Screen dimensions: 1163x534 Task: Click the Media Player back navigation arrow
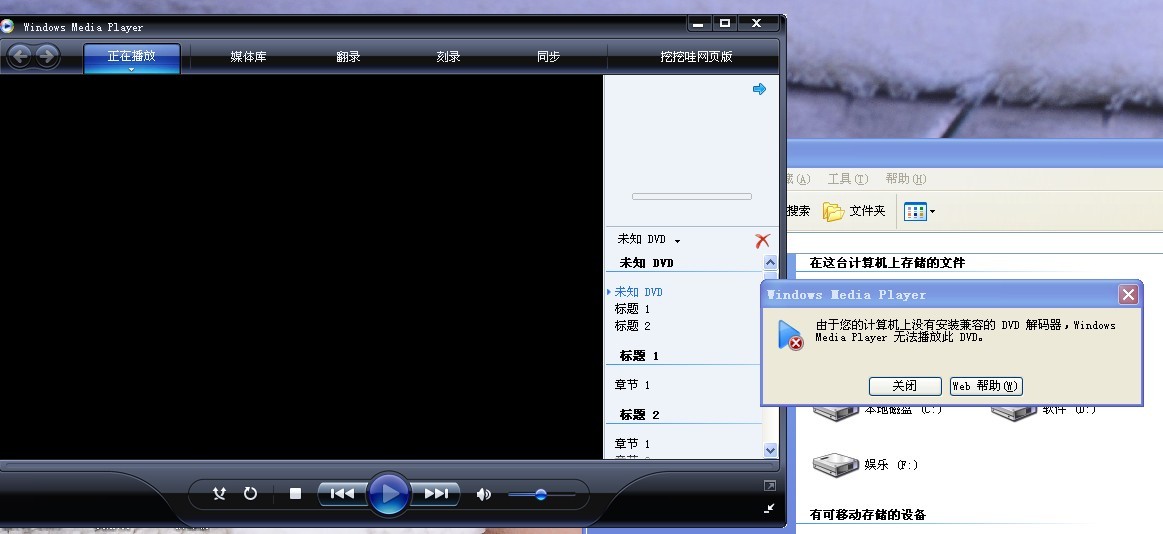coord(20,56)
